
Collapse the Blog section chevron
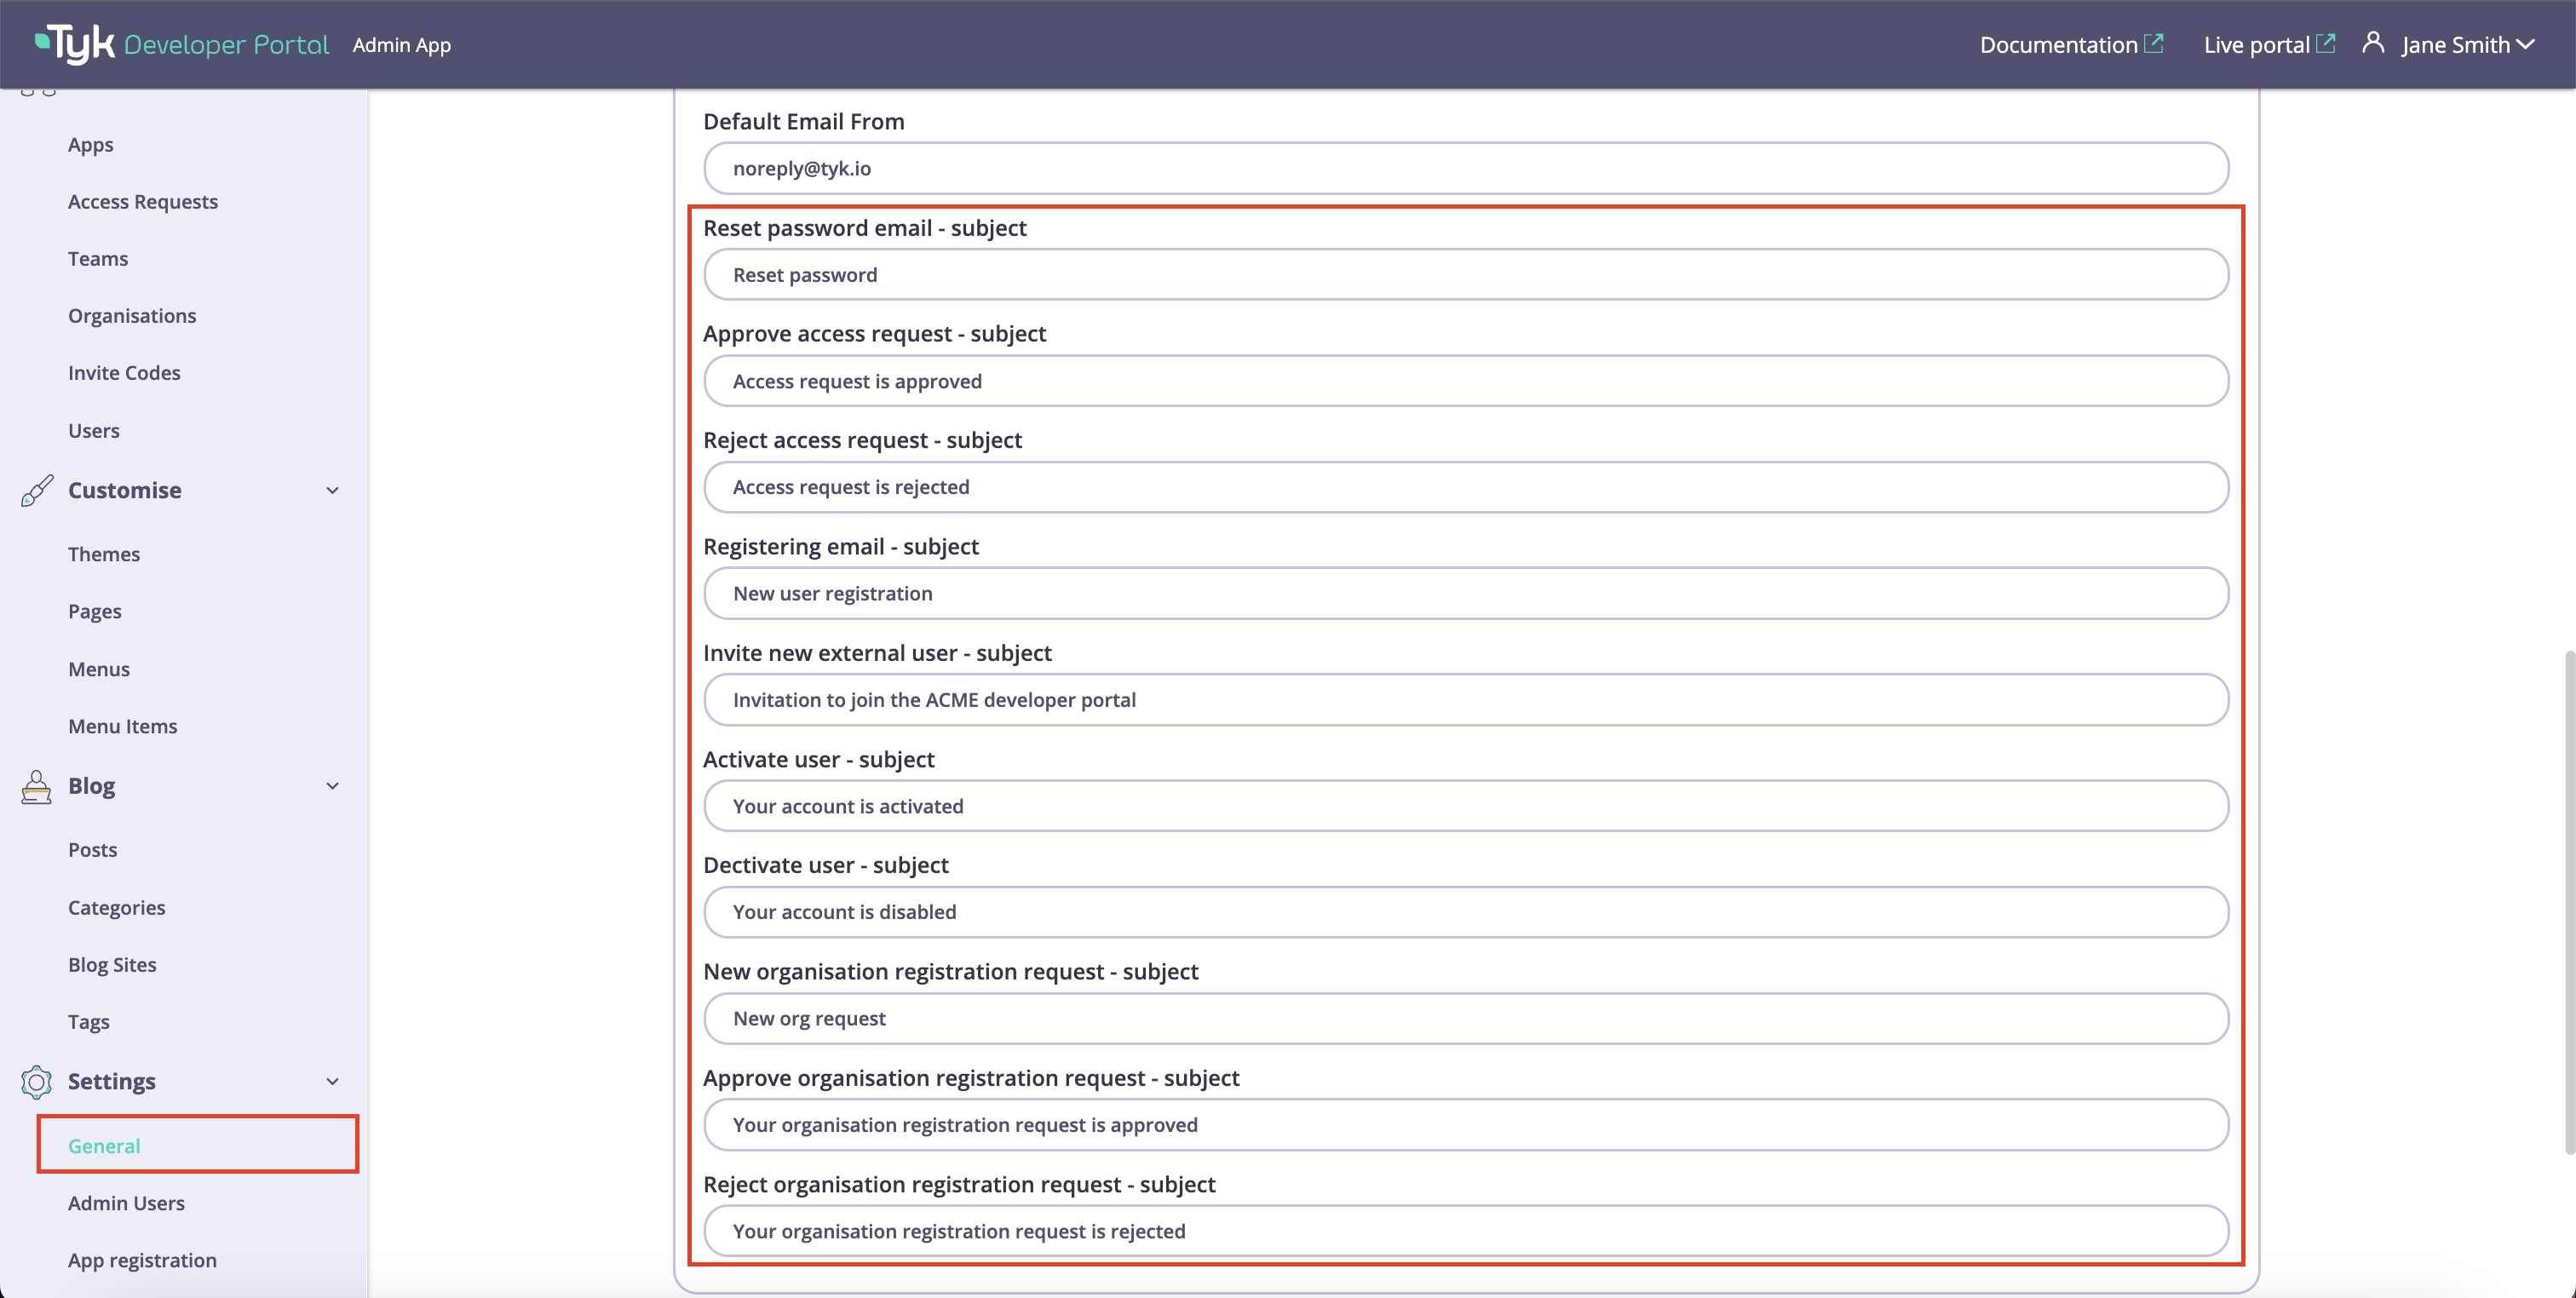pyautogui.click(x=332, y=786)
